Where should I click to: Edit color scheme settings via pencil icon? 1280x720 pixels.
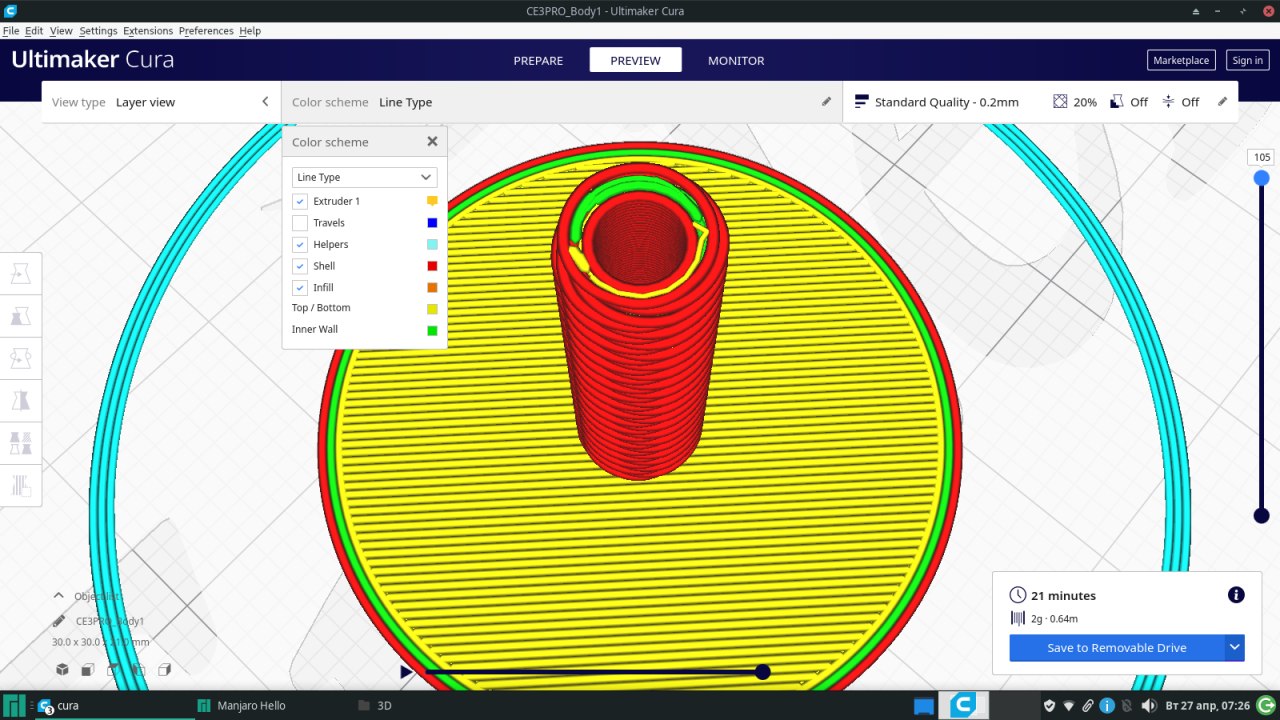[826, 102]
